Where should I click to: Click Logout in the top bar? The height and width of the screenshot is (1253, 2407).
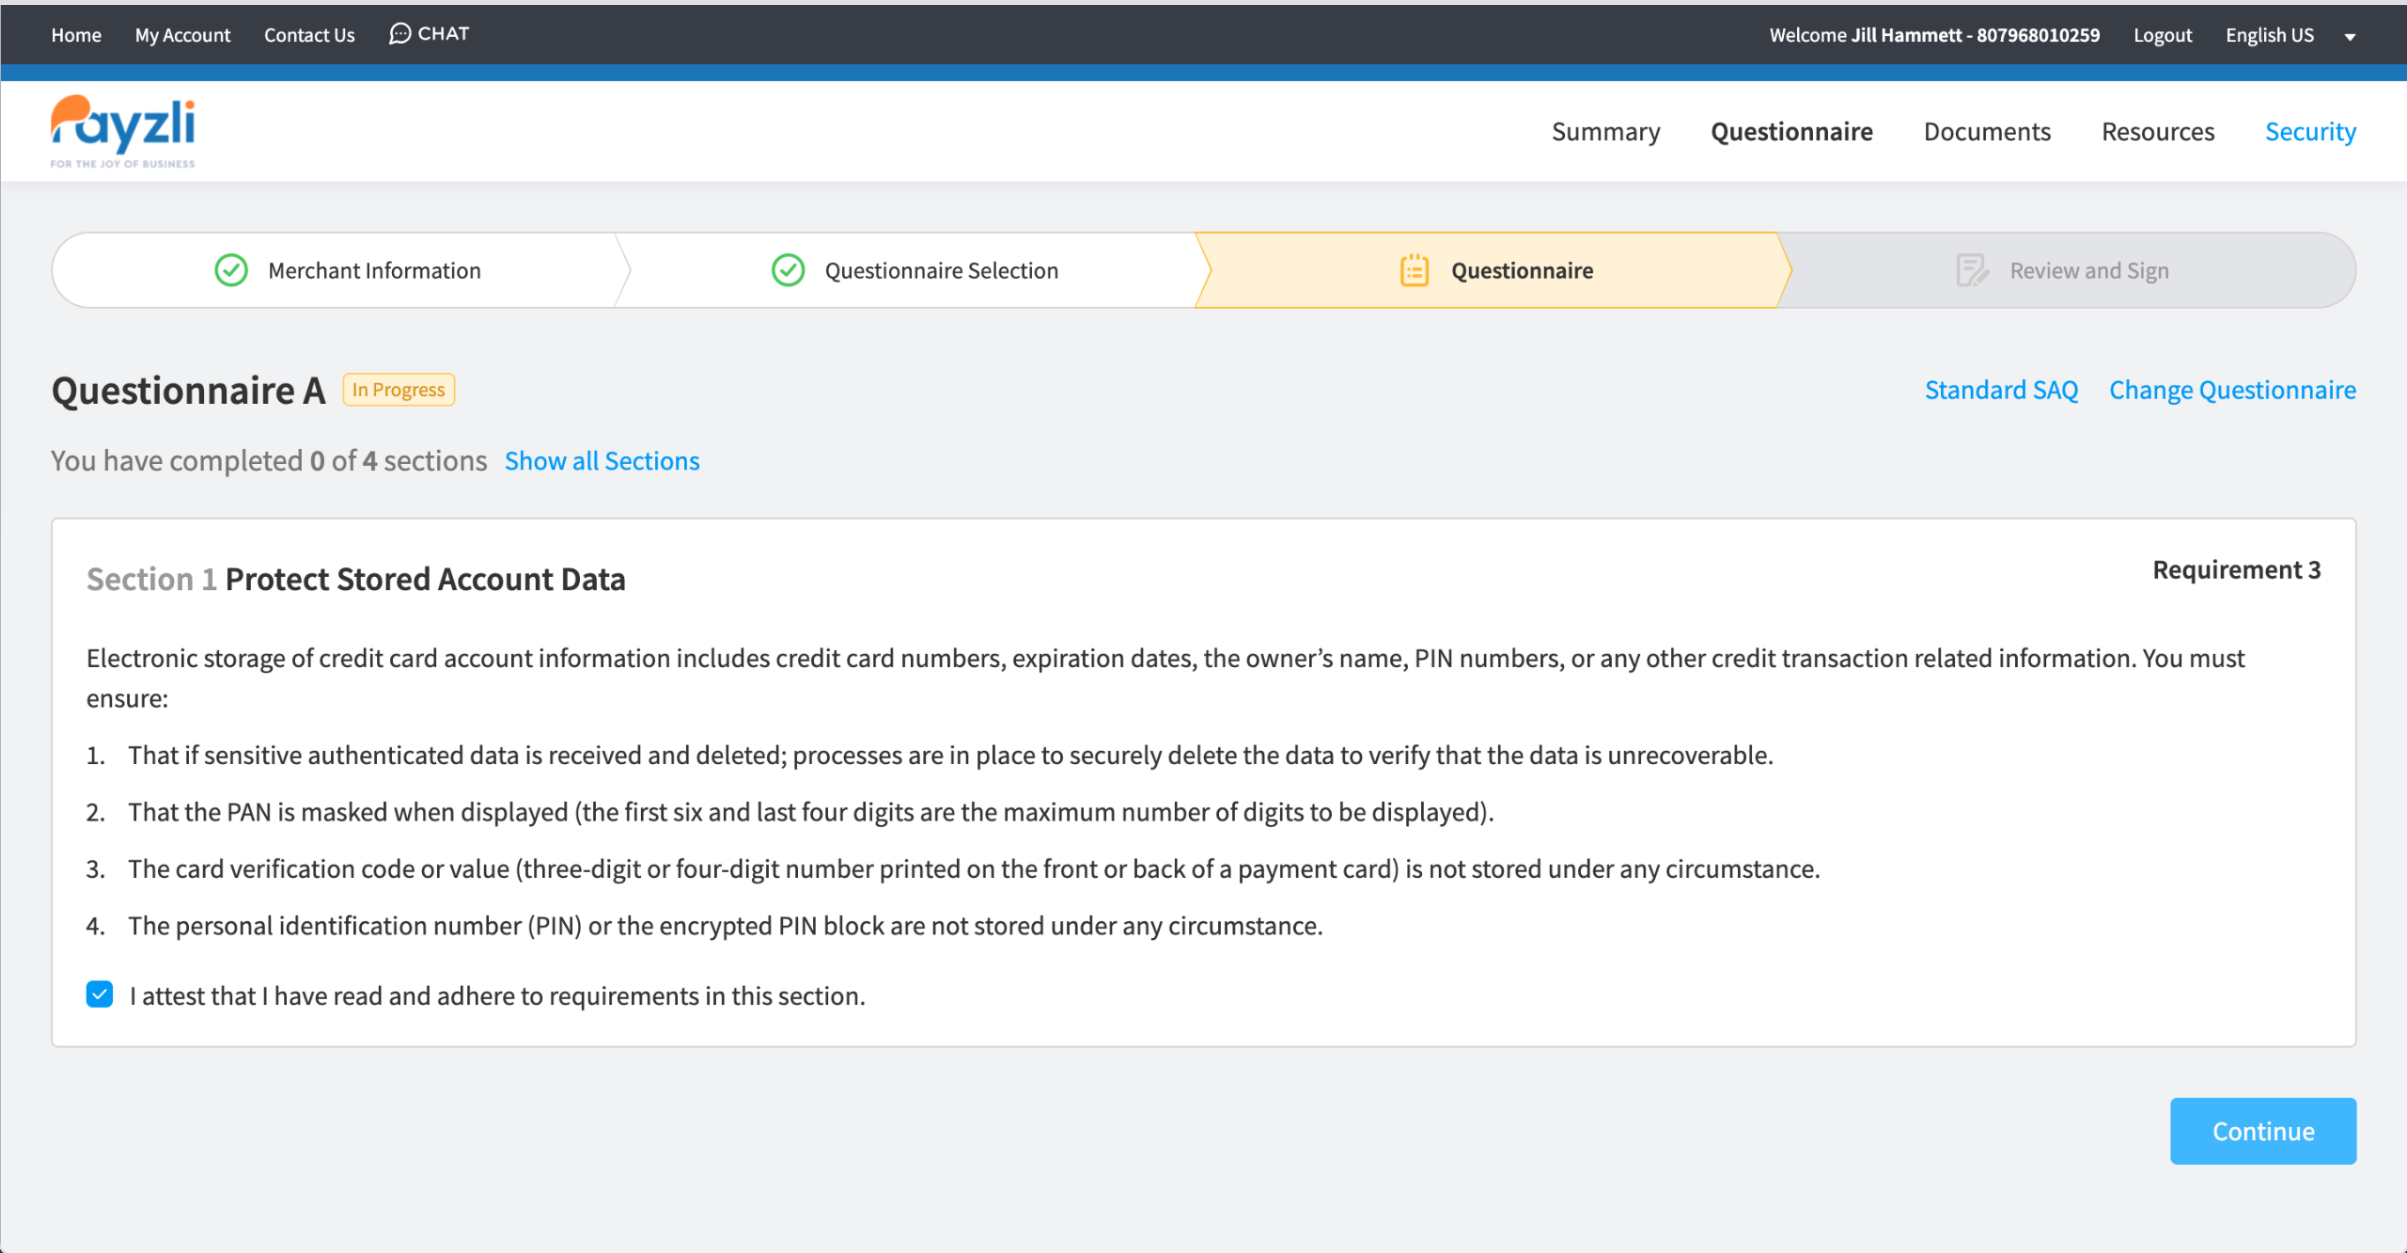(2162, 35)
